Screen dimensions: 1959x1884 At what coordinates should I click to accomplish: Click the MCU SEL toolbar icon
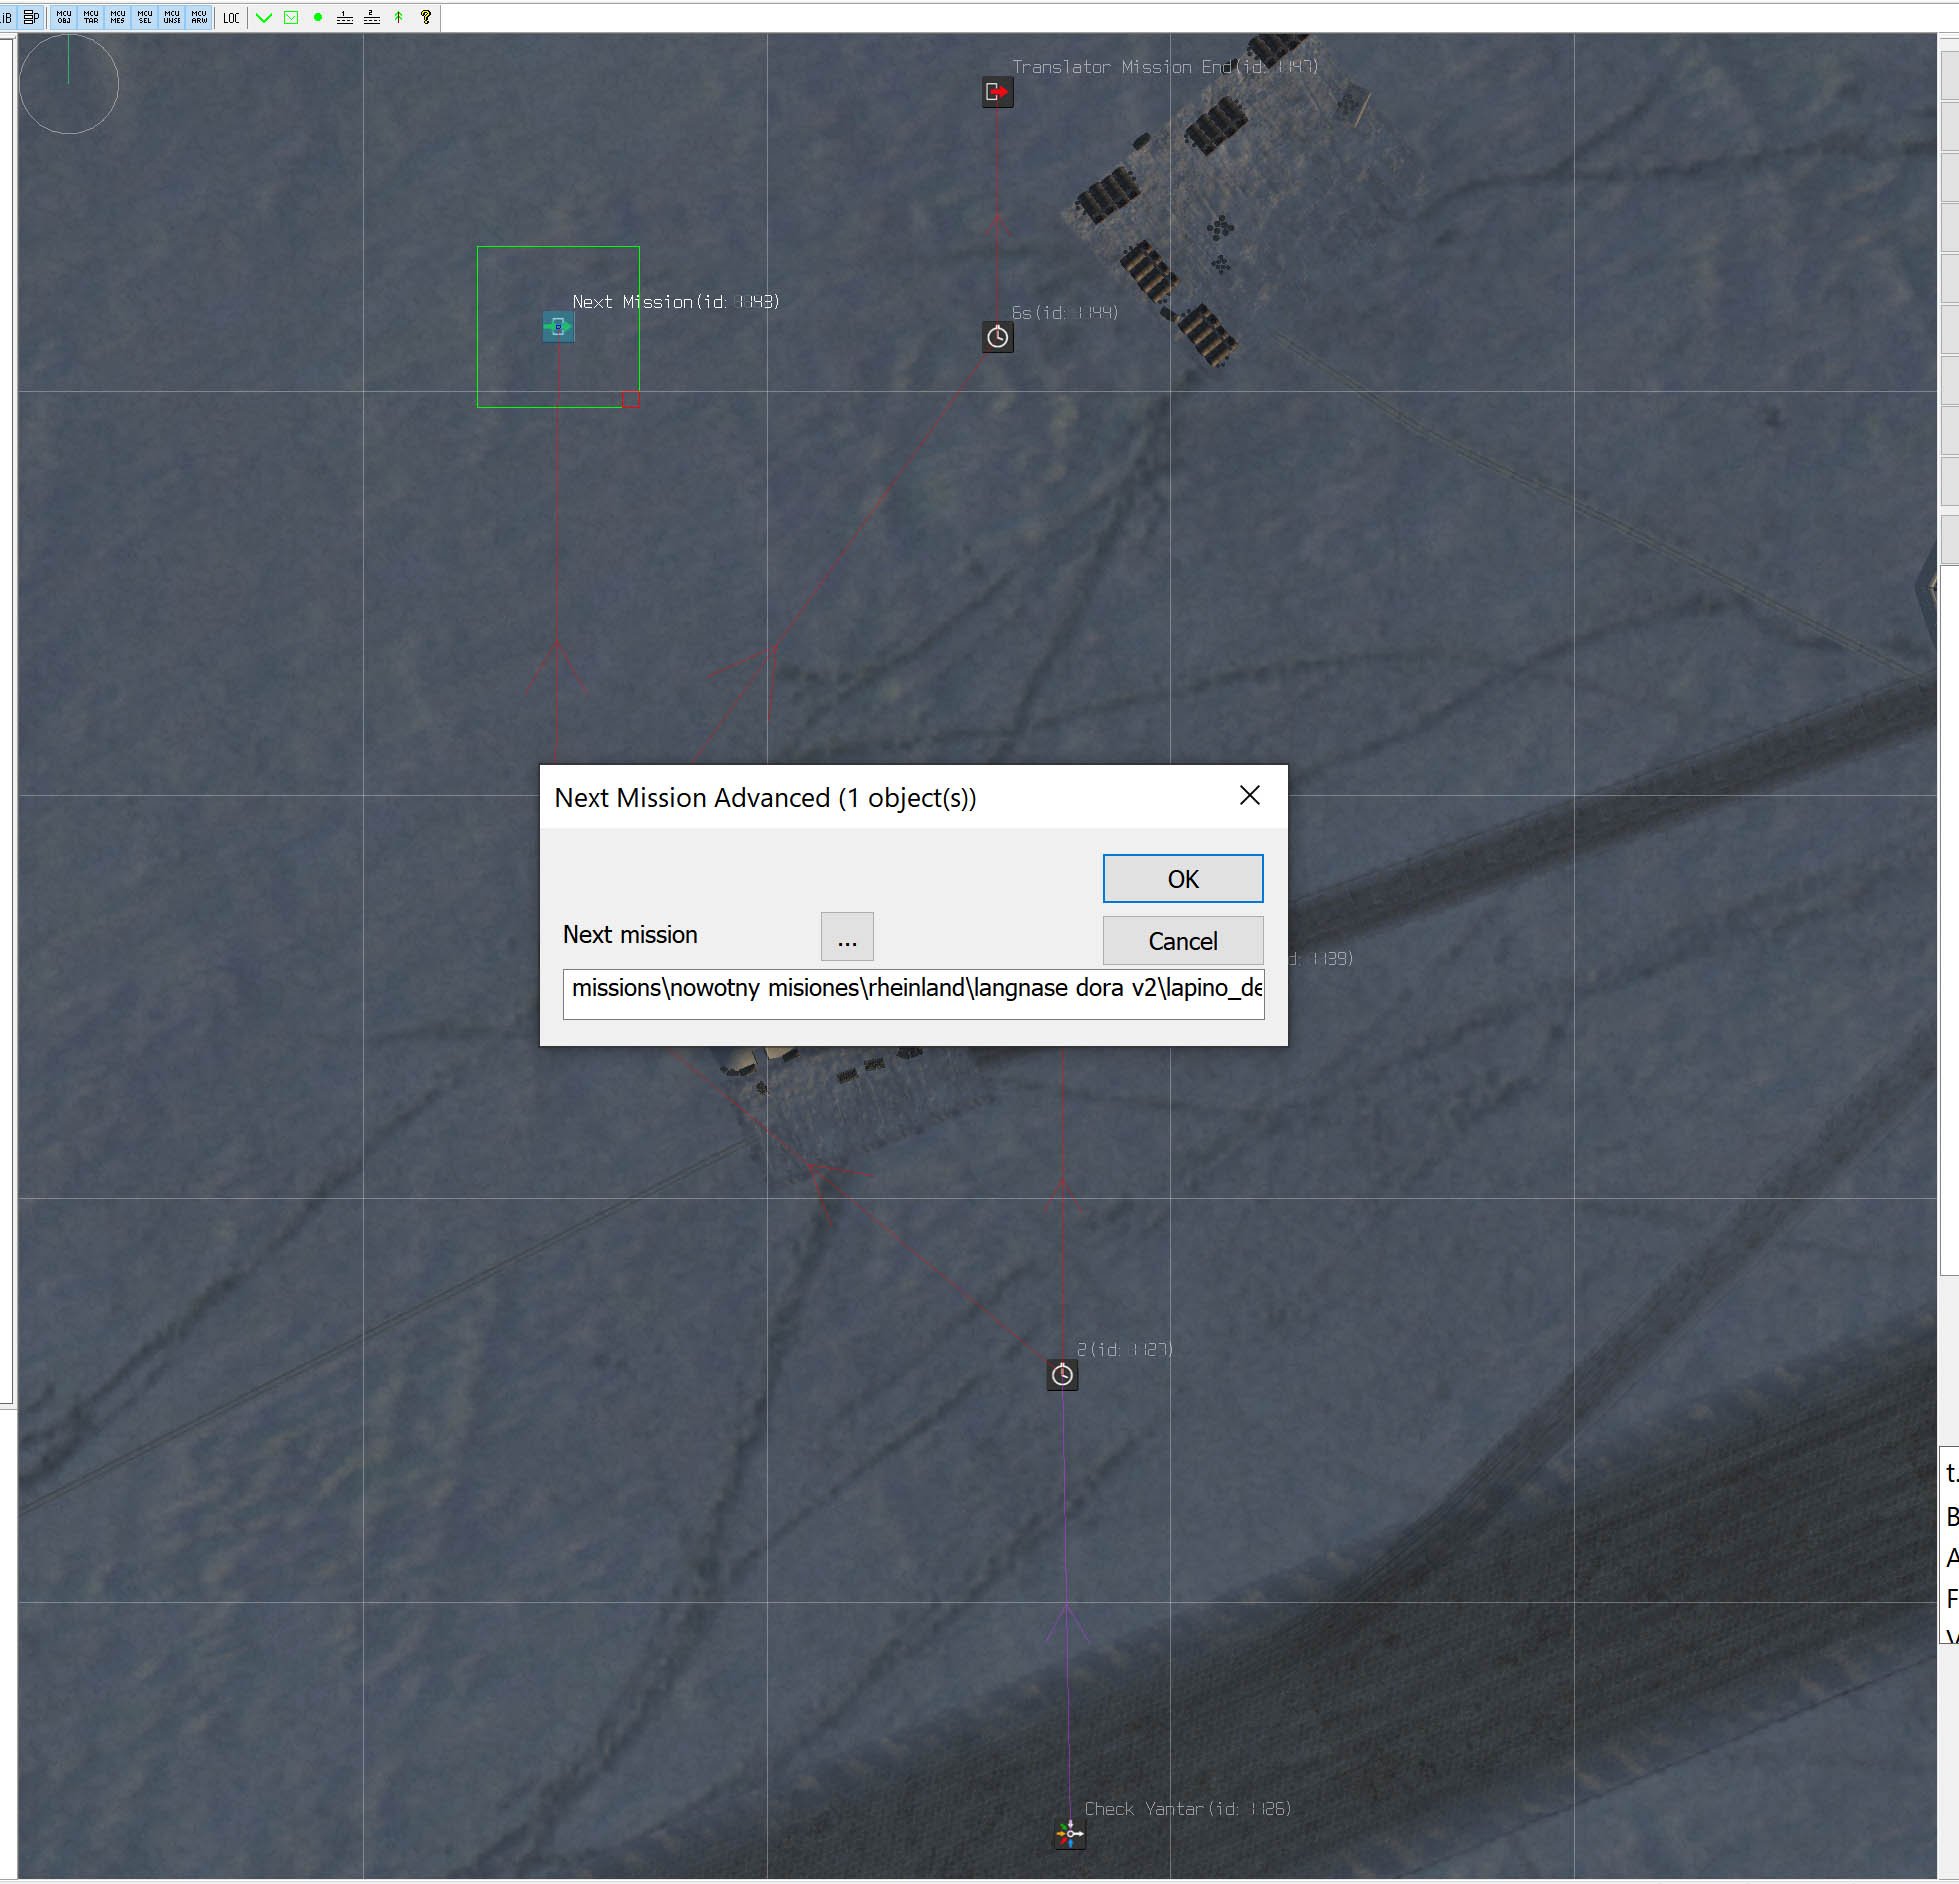click(x=146, y=17)
